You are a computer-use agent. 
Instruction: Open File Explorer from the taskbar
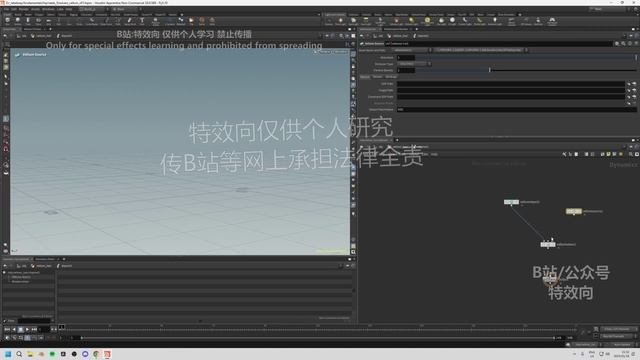click(30, 354)
